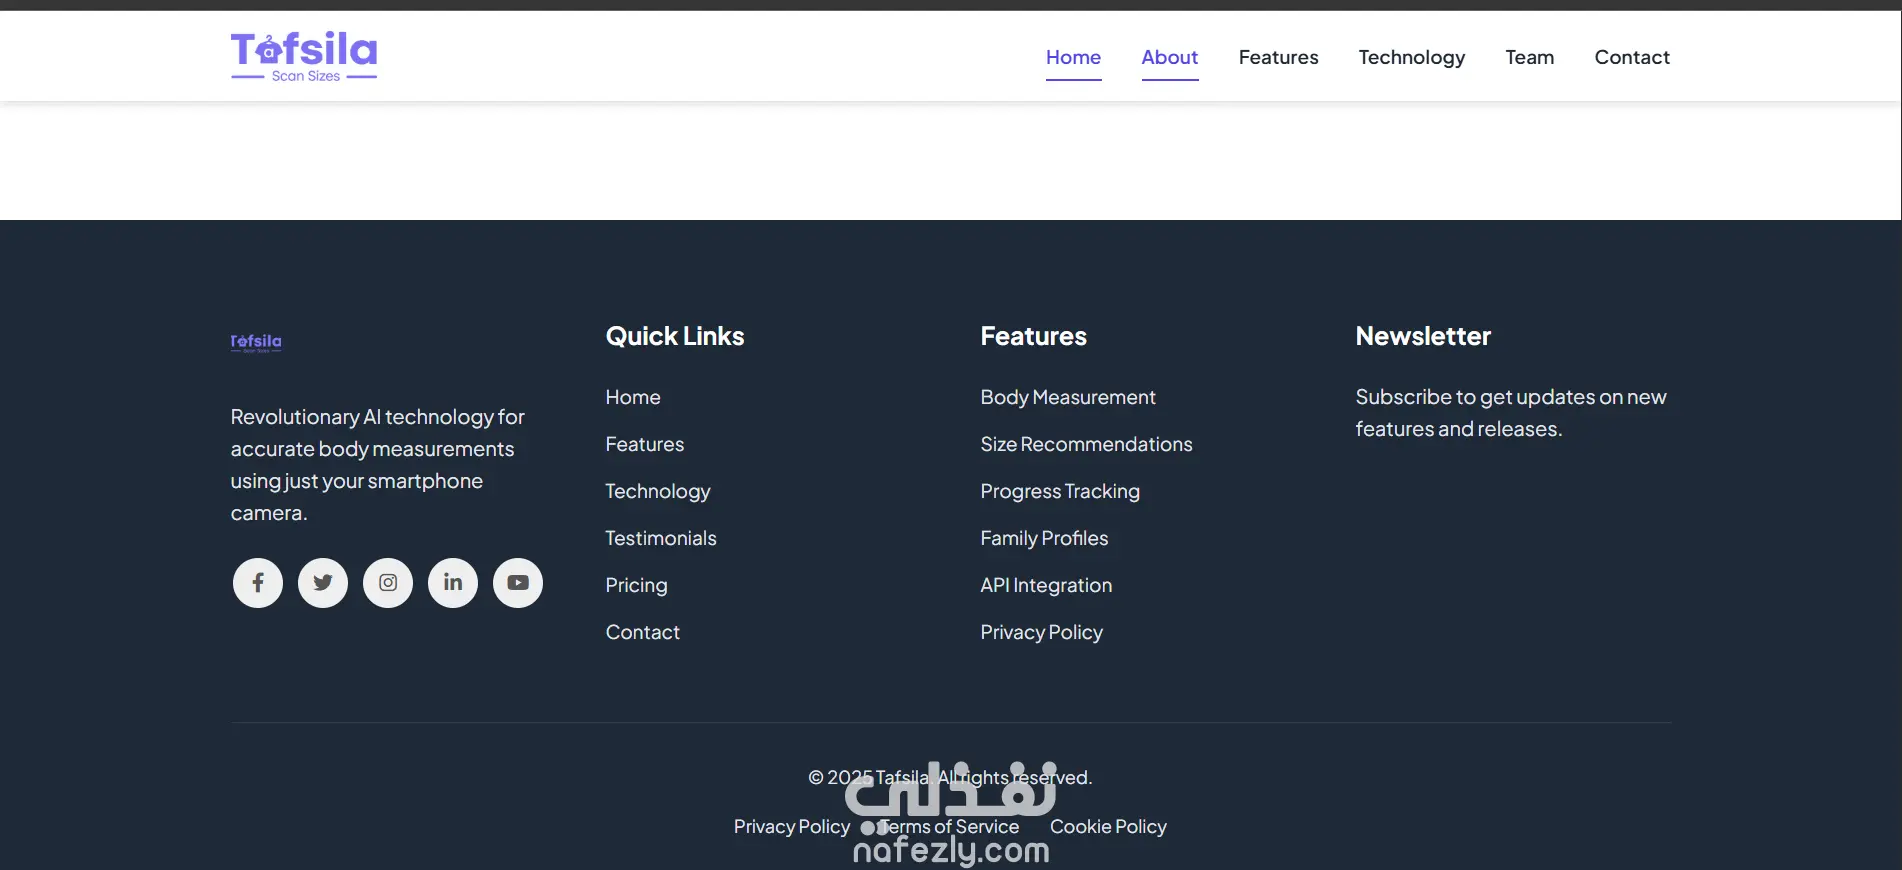Click the Features footer column heading
1902x870 pixels.
tap(1033, 336)
